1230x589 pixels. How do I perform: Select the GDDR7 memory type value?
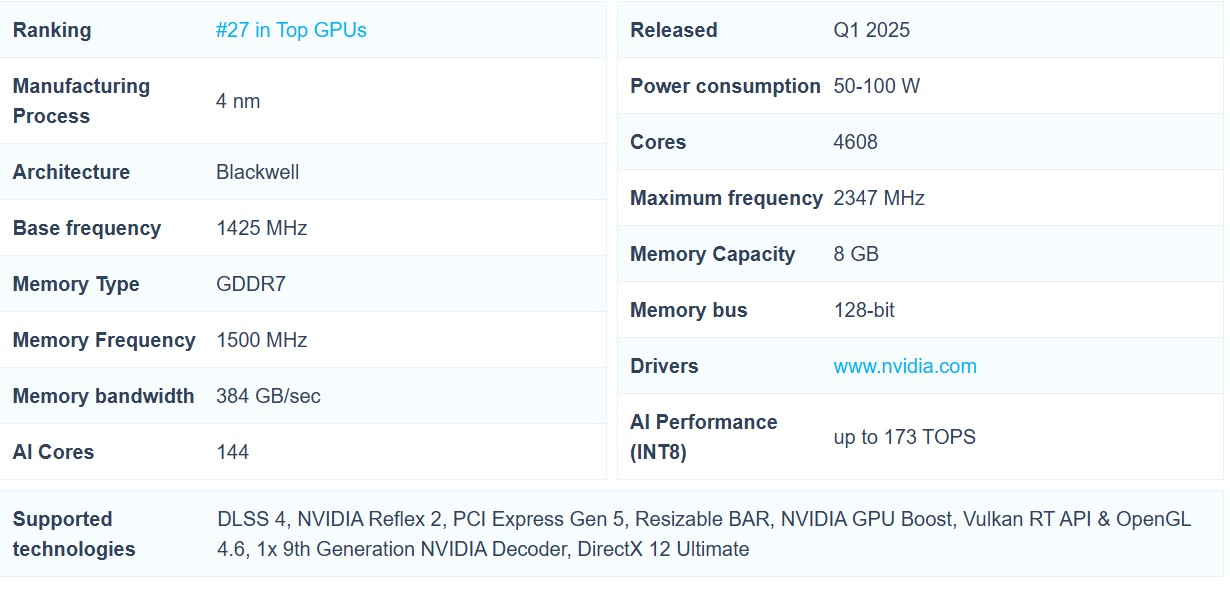coord(251,284)
